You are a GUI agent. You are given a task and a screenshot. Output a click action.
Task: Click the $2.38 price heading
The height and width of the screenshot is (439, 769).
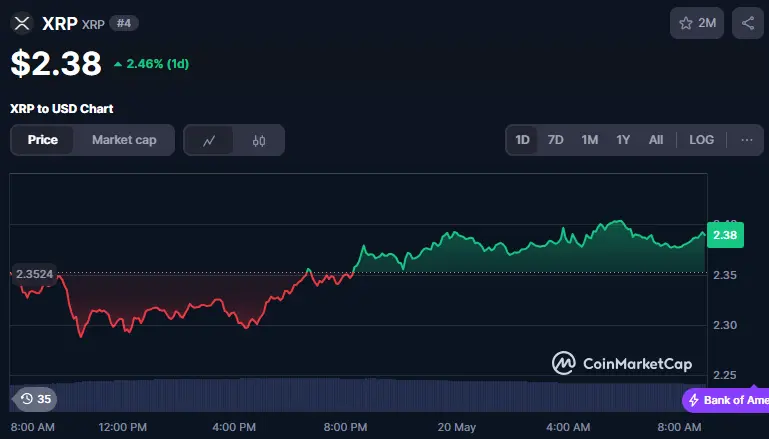coord(56,63)
